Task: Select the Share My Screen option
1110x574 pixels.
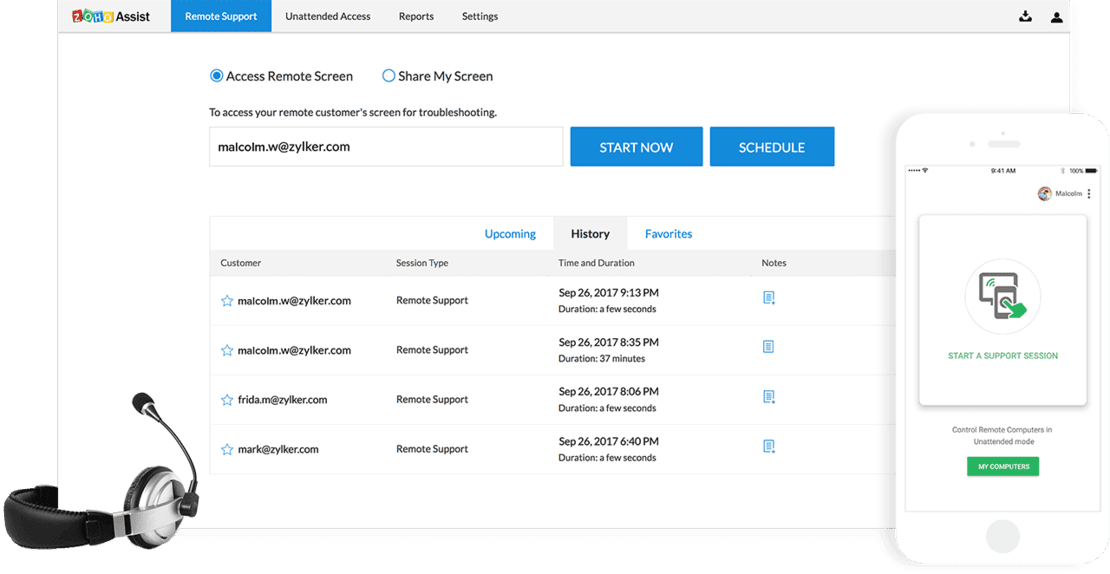Action: 389,76
